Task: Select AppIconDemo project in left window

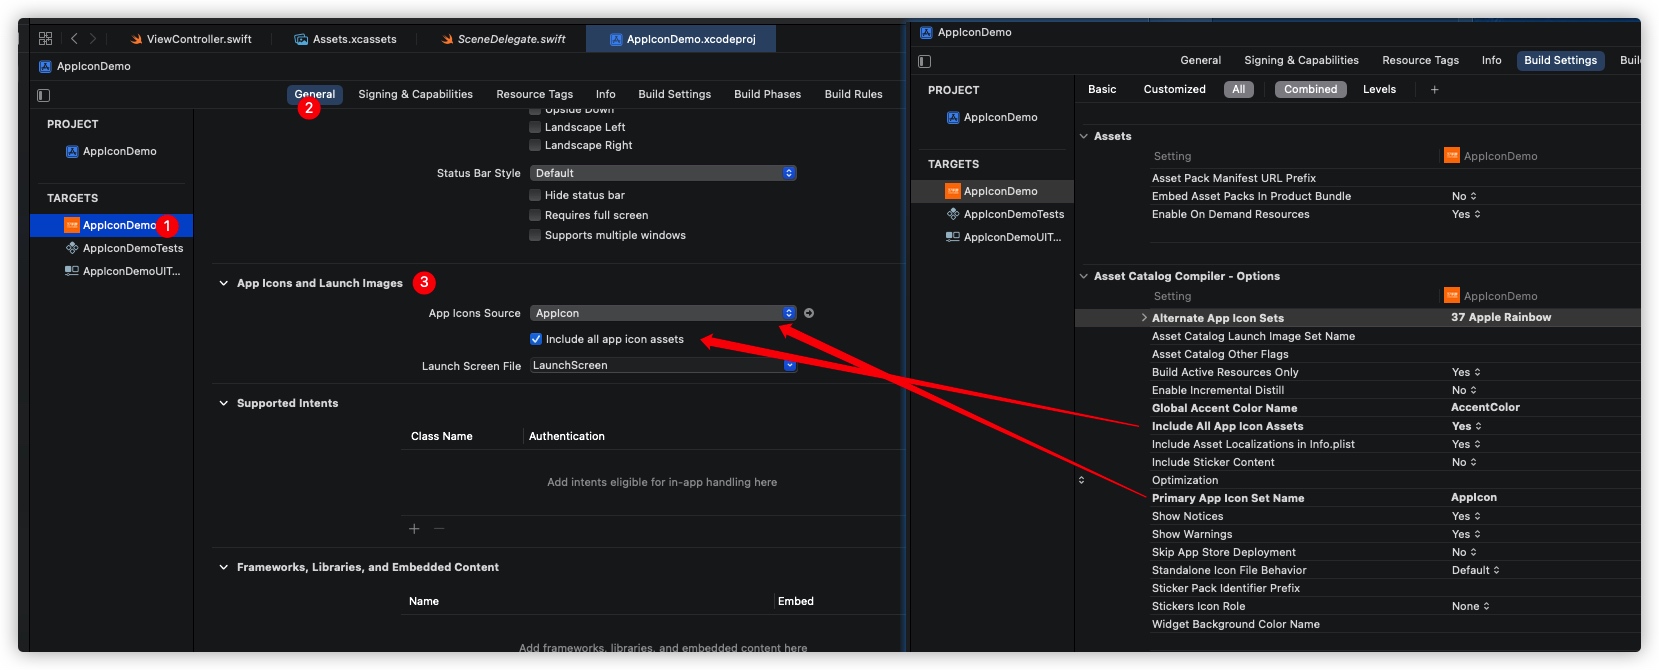Action: (x=111, y=152)
